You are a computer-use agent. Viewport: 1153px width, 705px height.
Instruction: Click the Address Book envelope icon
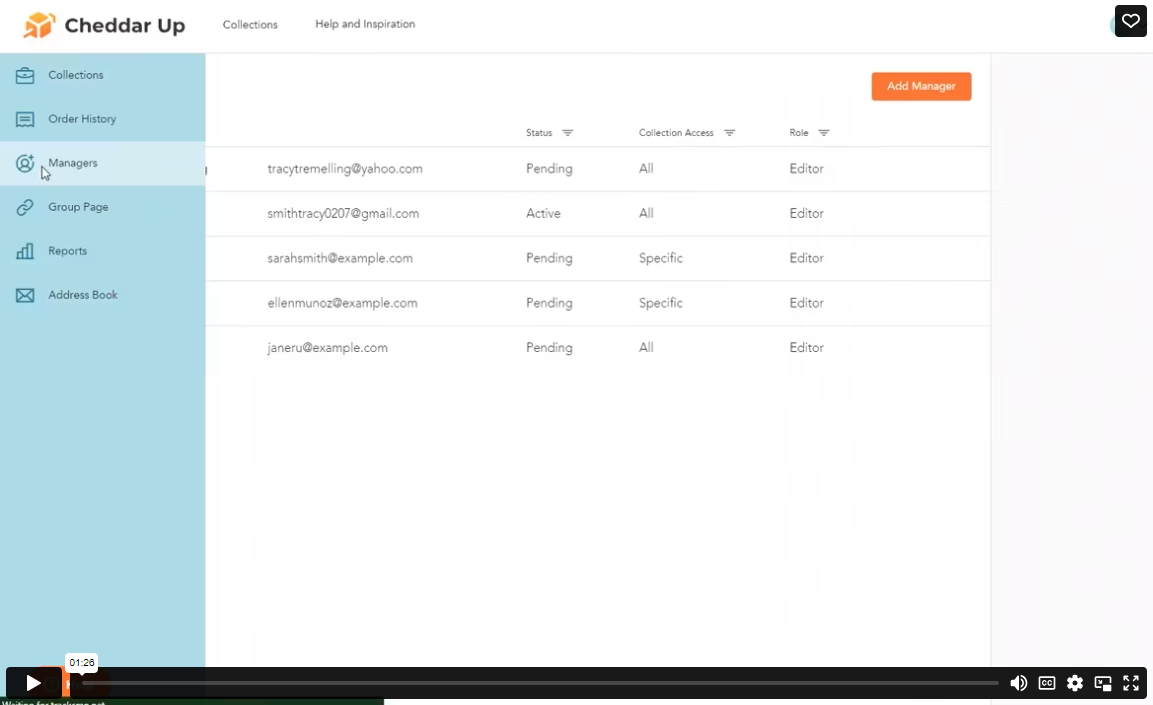point(25,295)
